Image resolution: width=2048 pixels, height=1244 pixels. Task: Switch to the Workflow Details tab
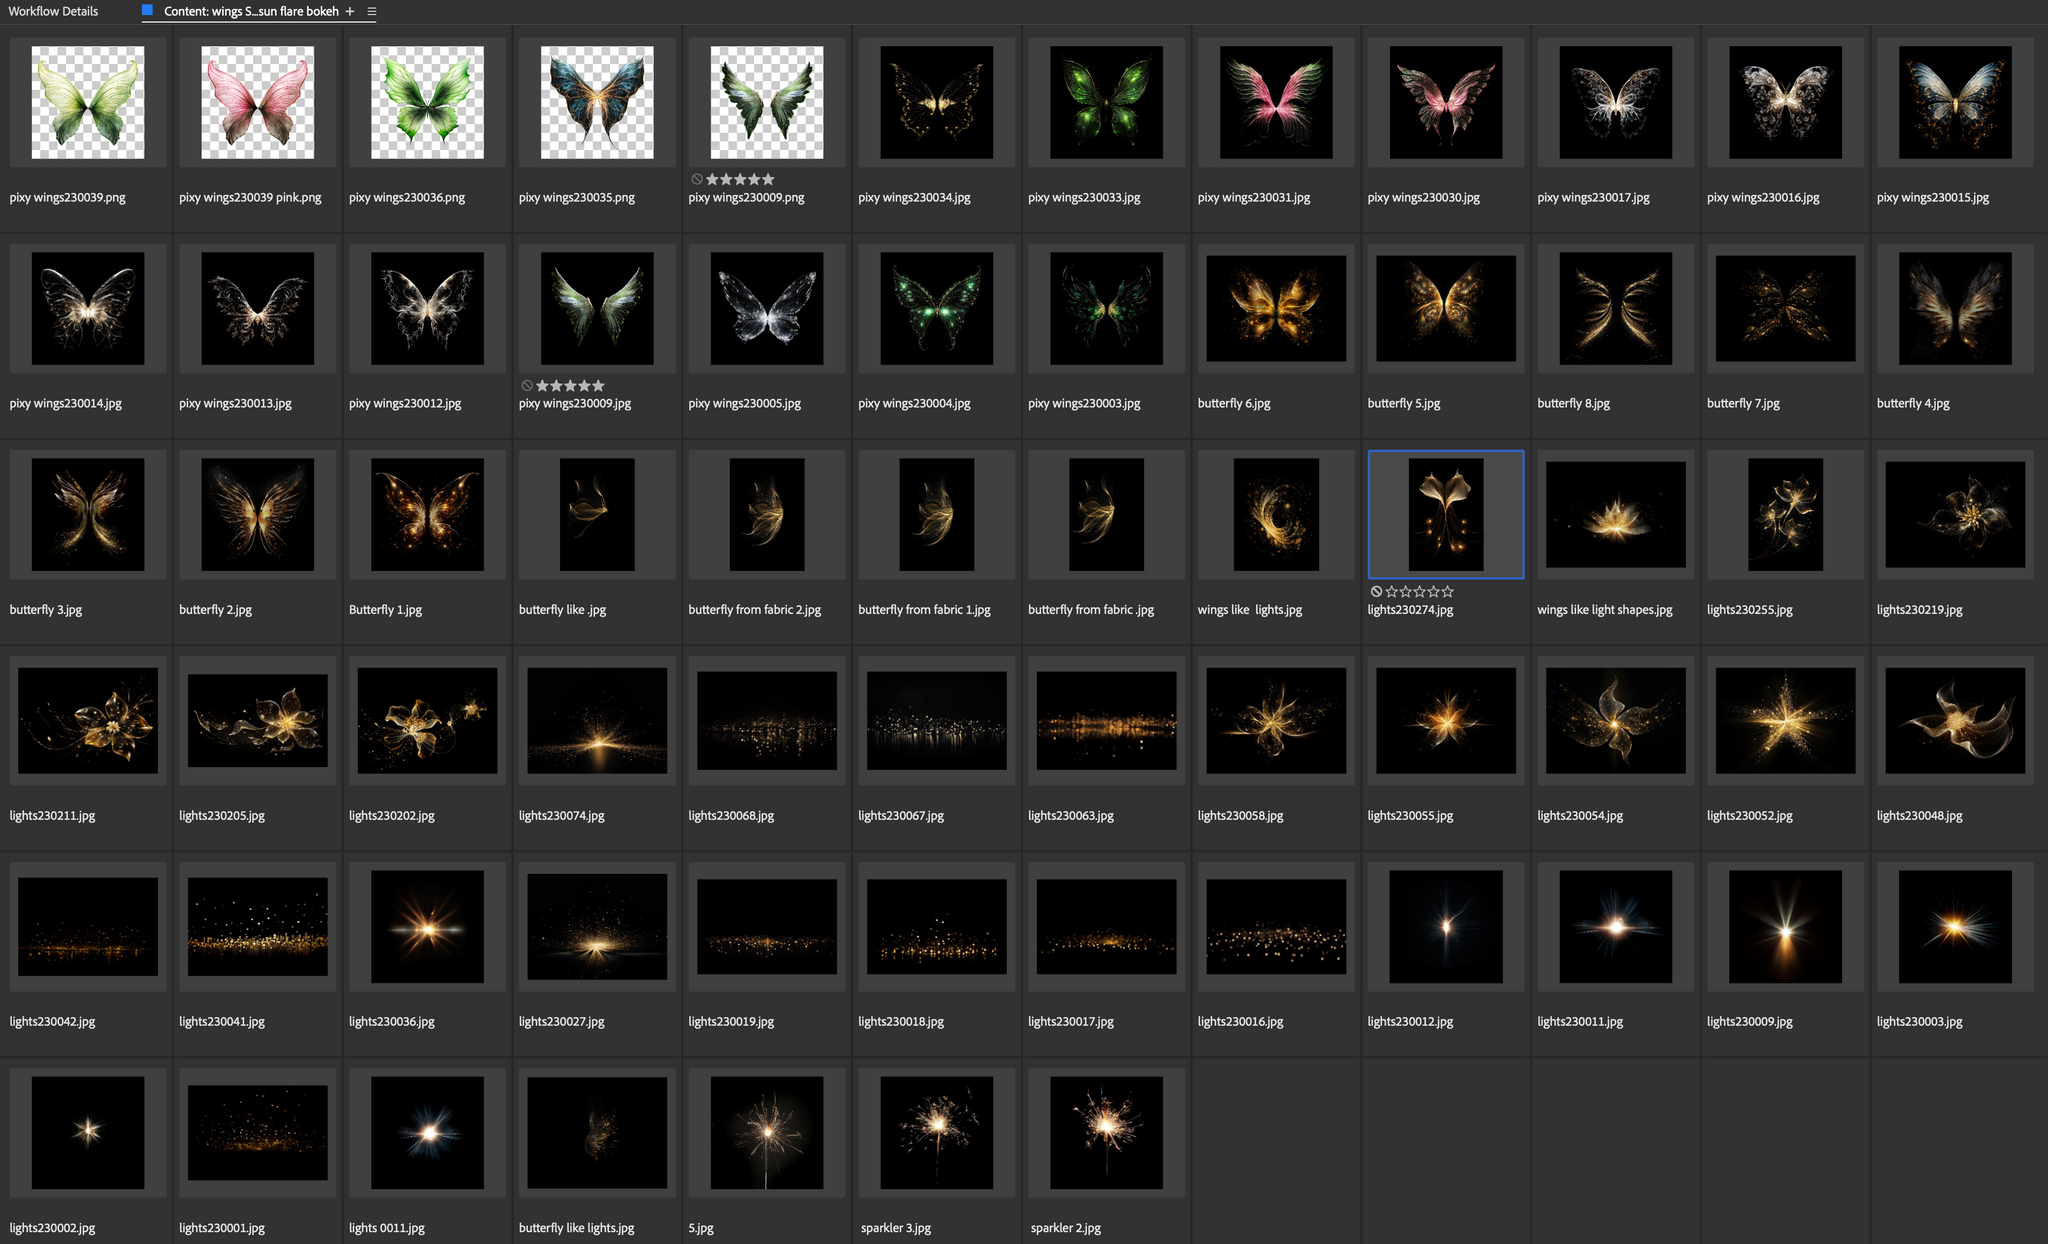(x=53, y=12)
